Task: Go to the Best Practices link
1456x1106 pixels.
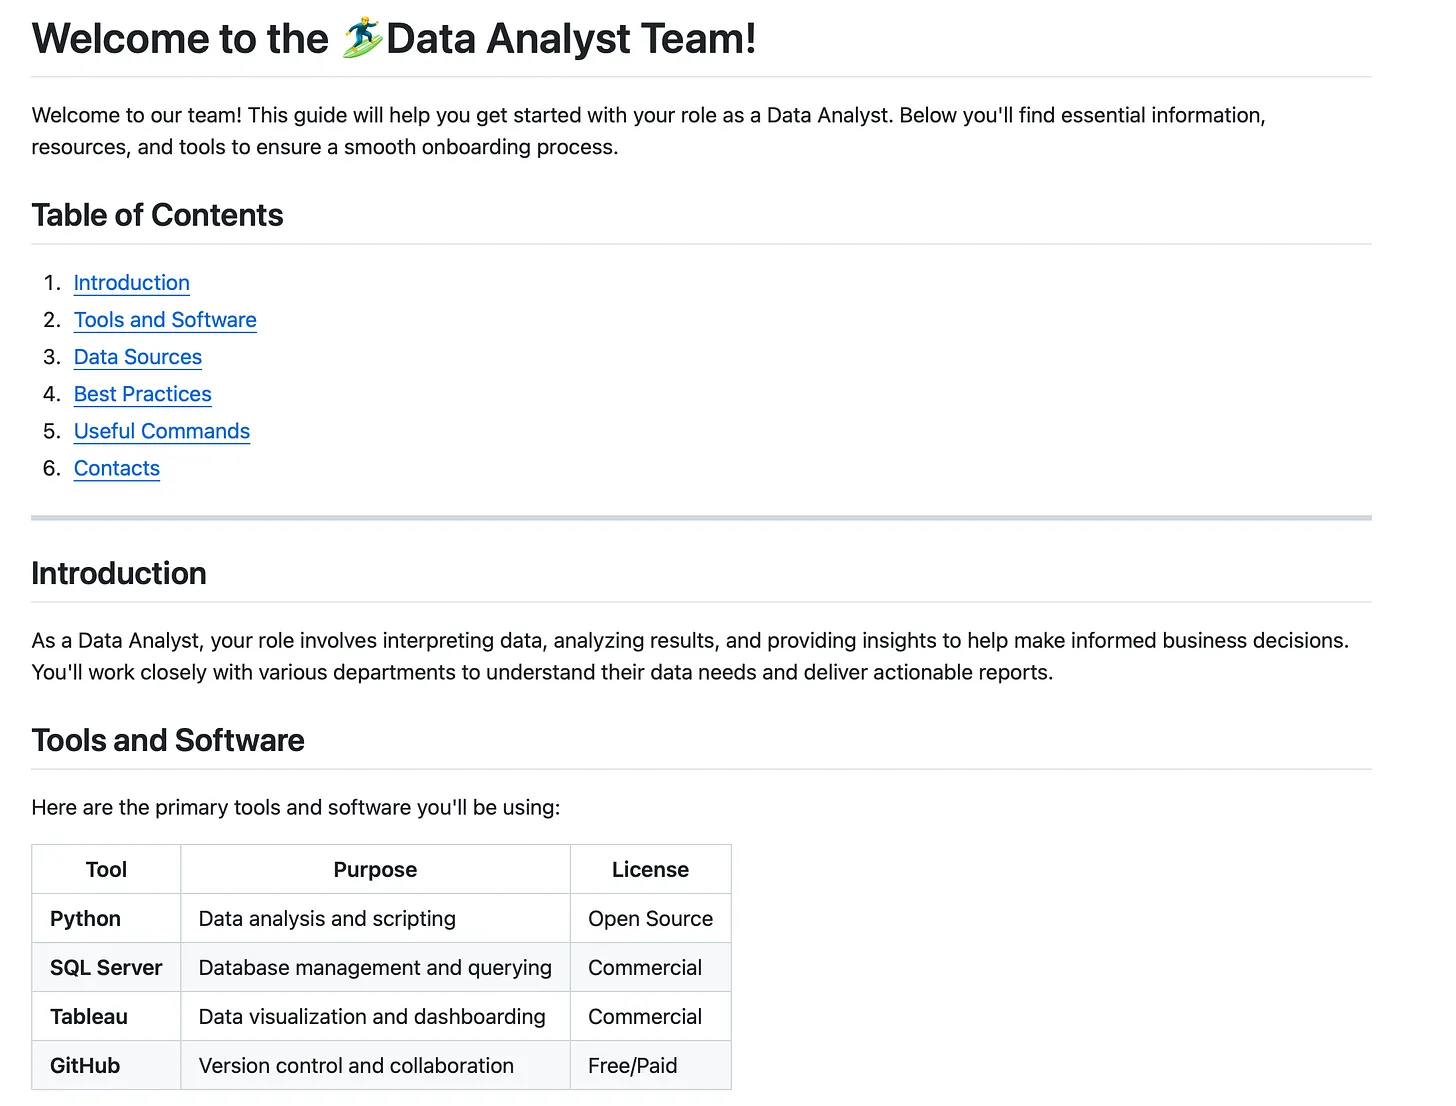Action: tap(143, 394)
